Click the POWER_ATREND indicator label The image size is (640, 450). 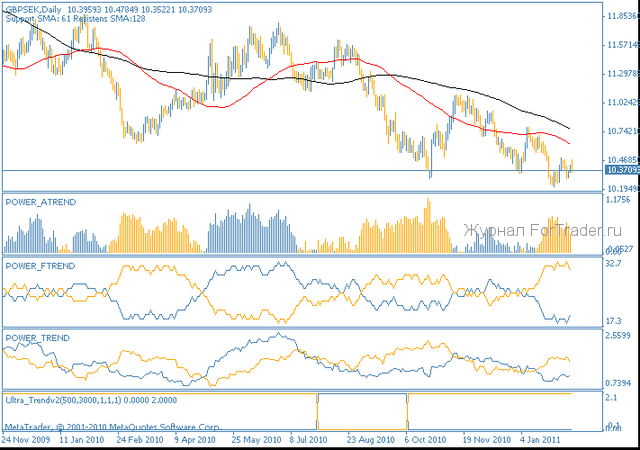41,202
